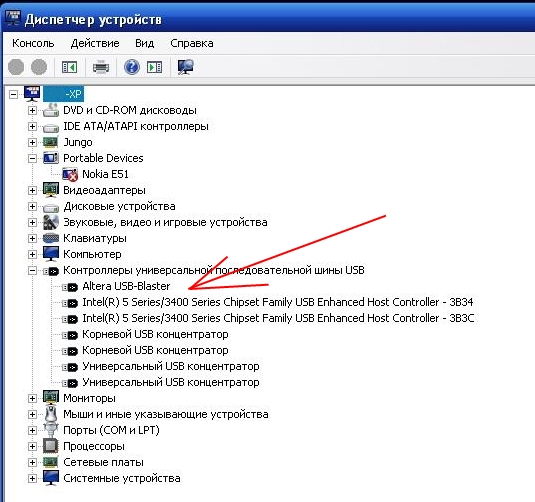Select the first Корневой USB концентратор entry
This screenshot has width=535, height=502.
[155, 334]
